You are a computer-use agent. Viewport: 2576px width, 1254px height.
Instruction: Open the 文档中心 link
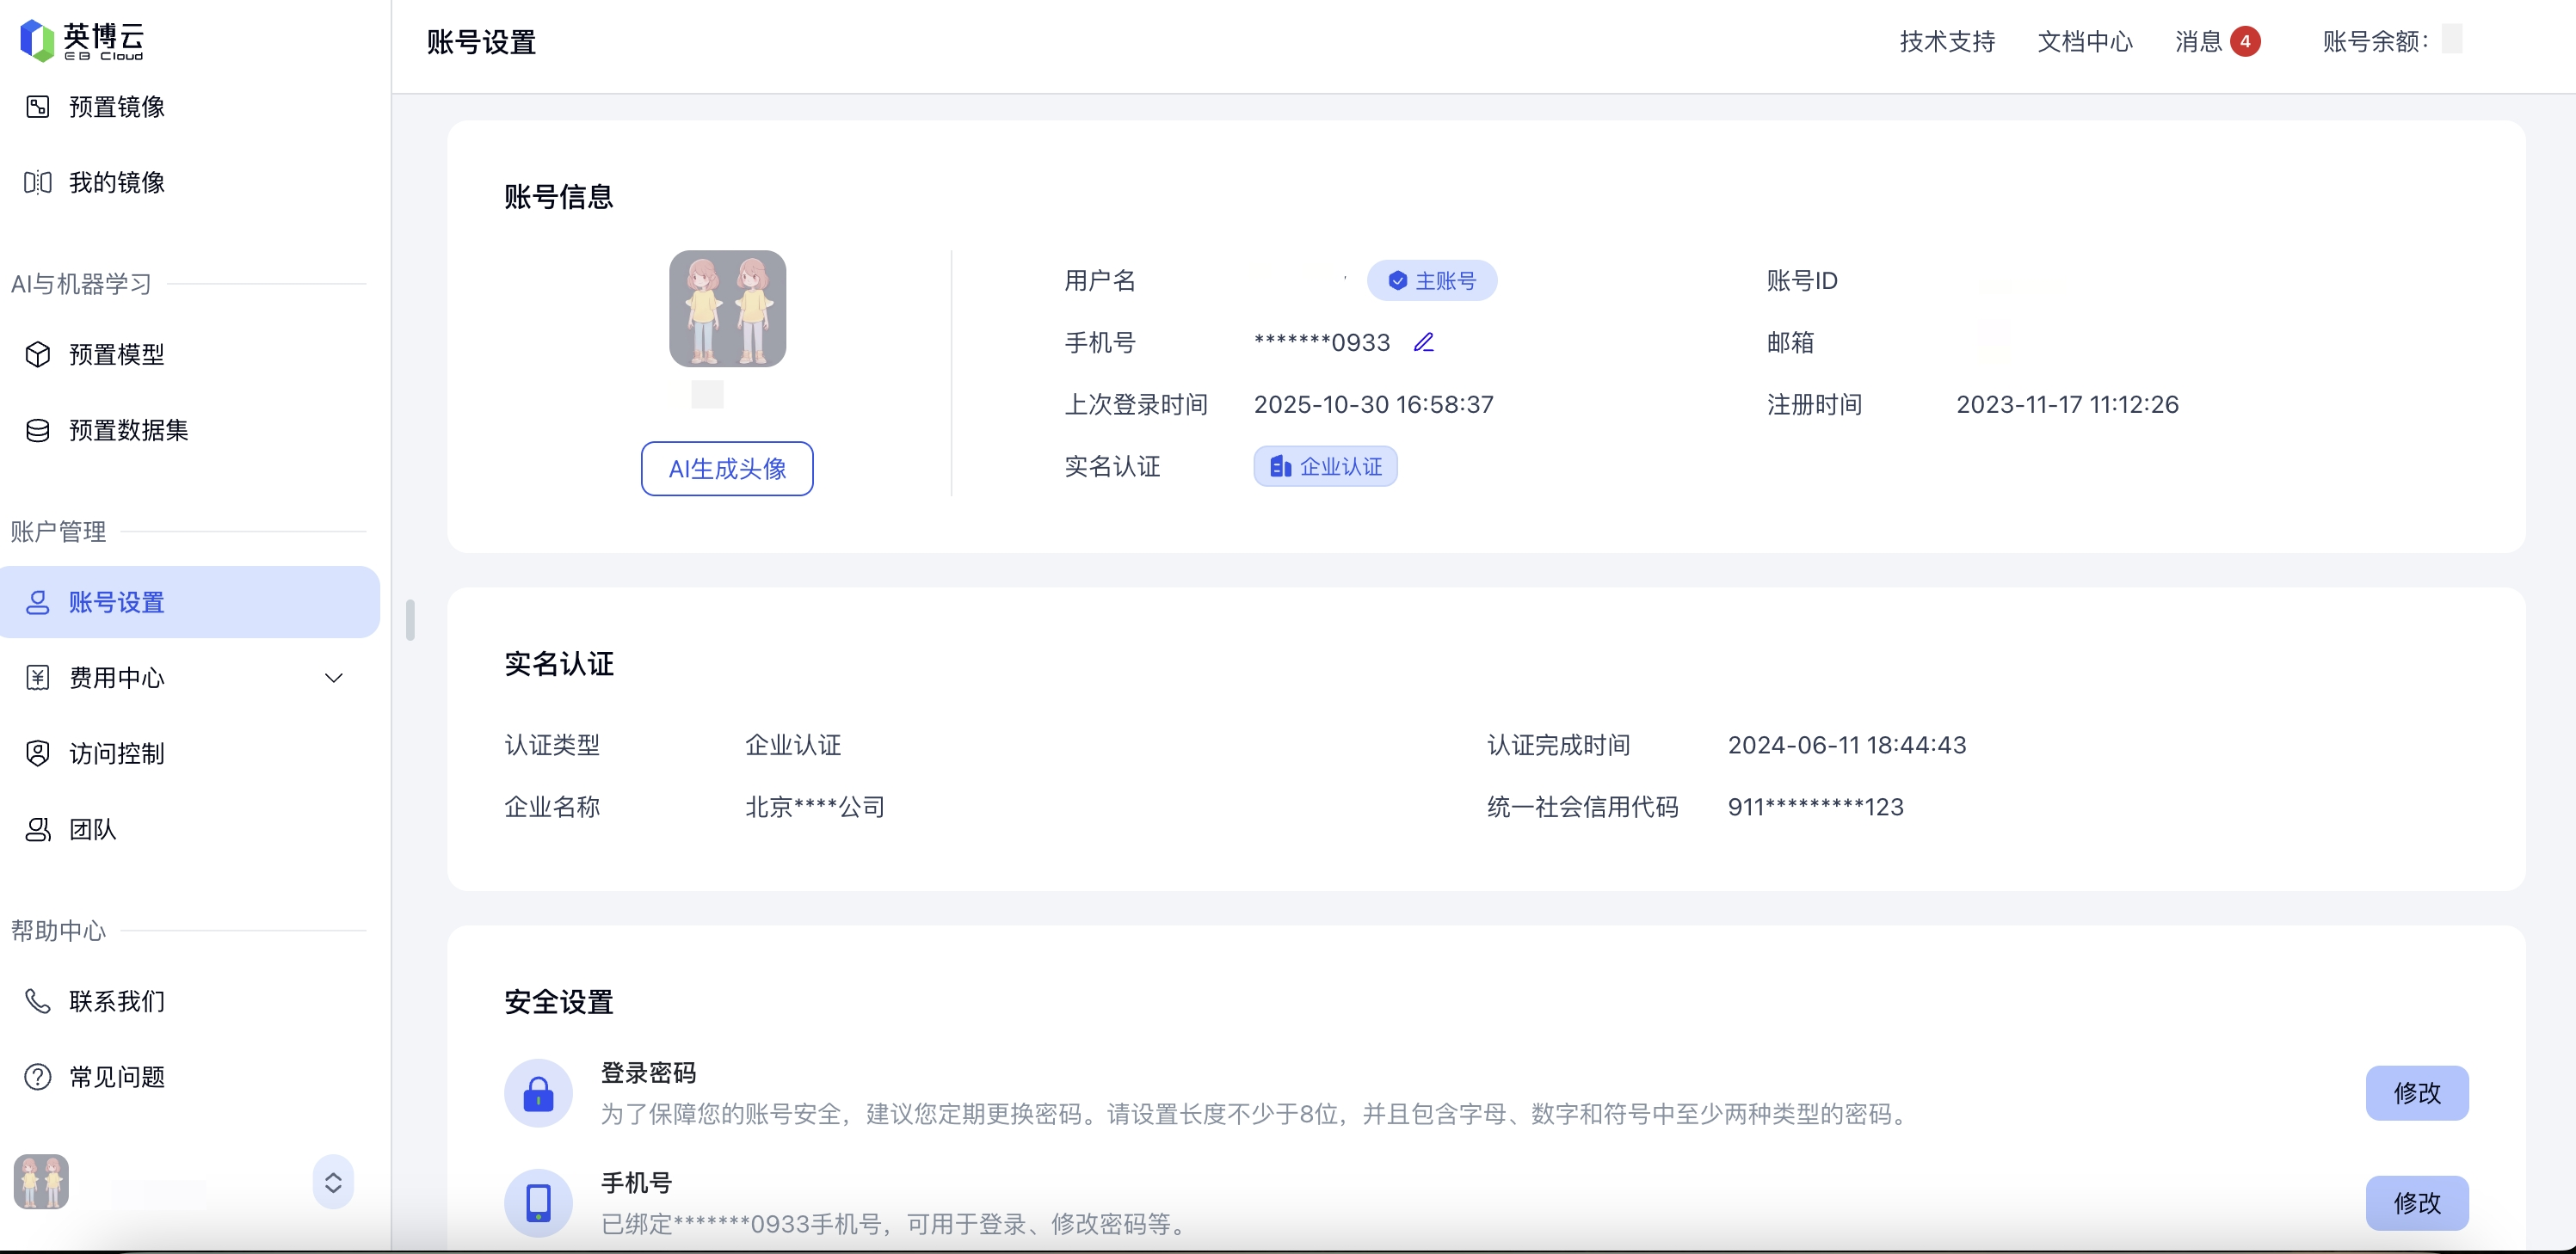(2085, 41)
